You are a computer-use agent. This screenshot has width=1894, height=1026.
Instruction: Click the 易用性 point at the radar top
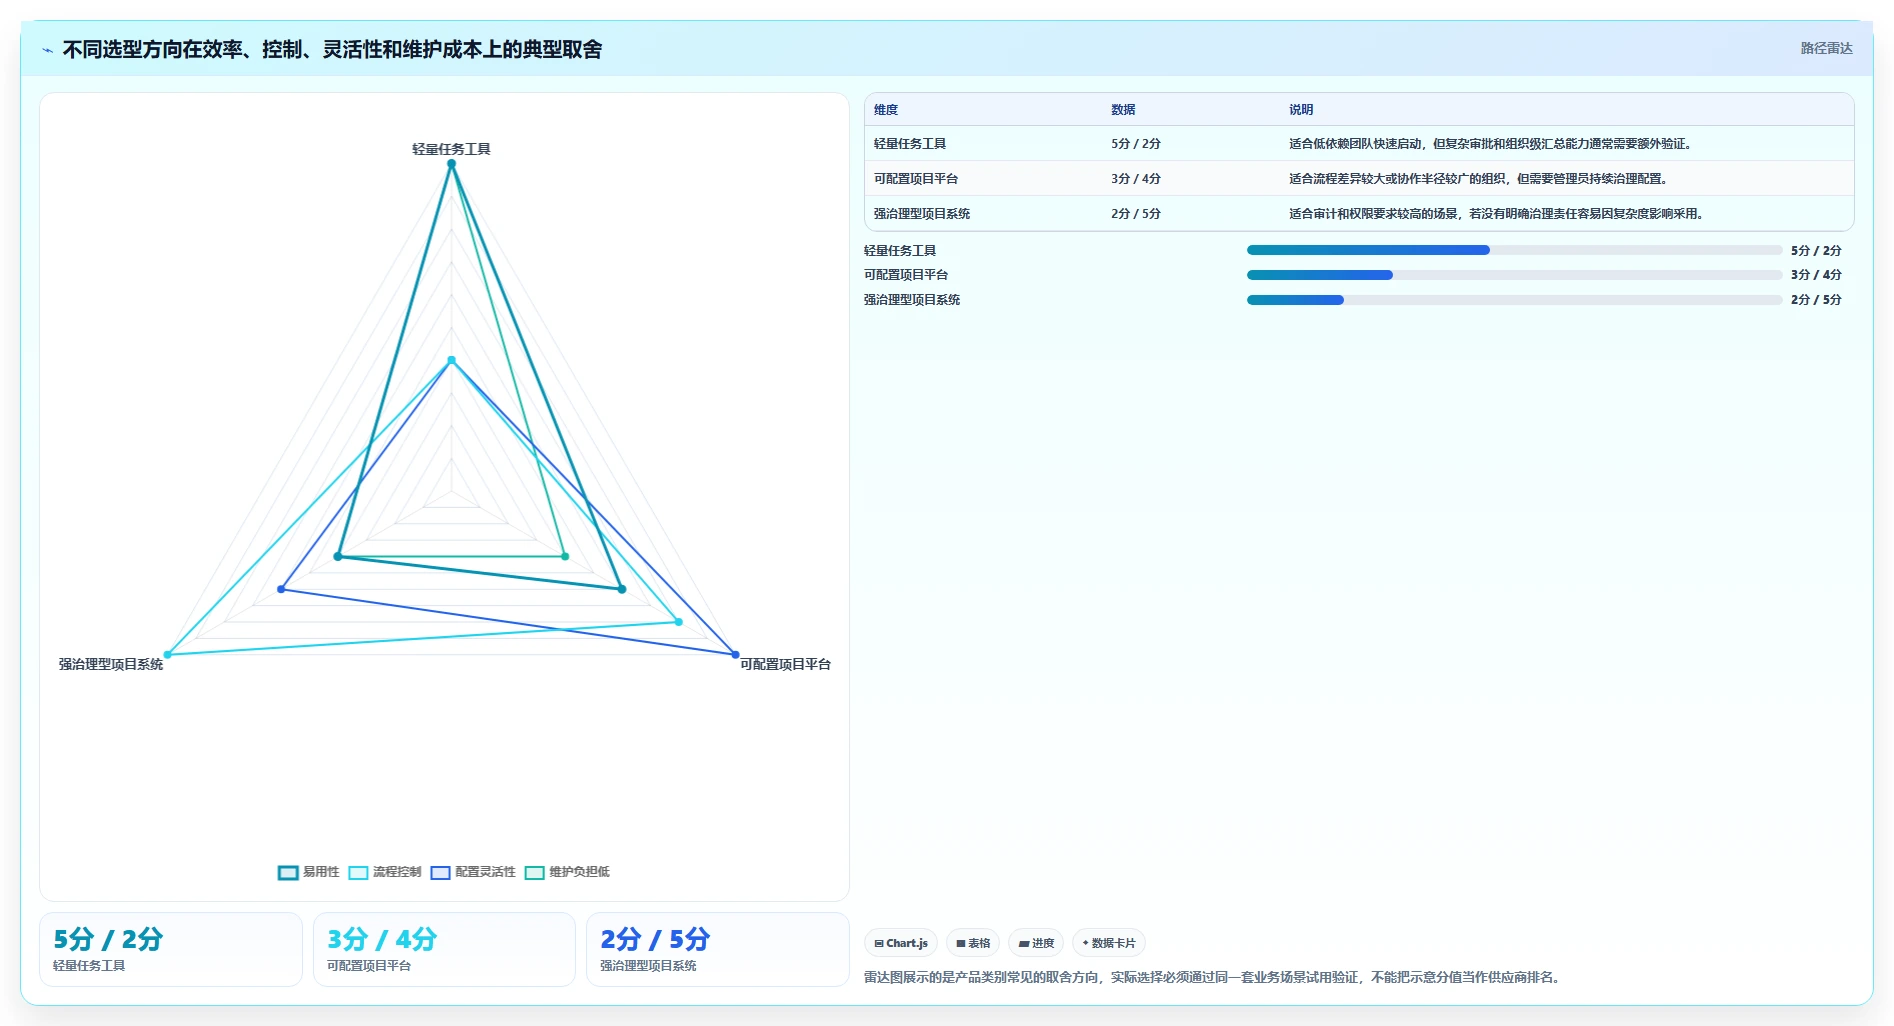[451, 164]
